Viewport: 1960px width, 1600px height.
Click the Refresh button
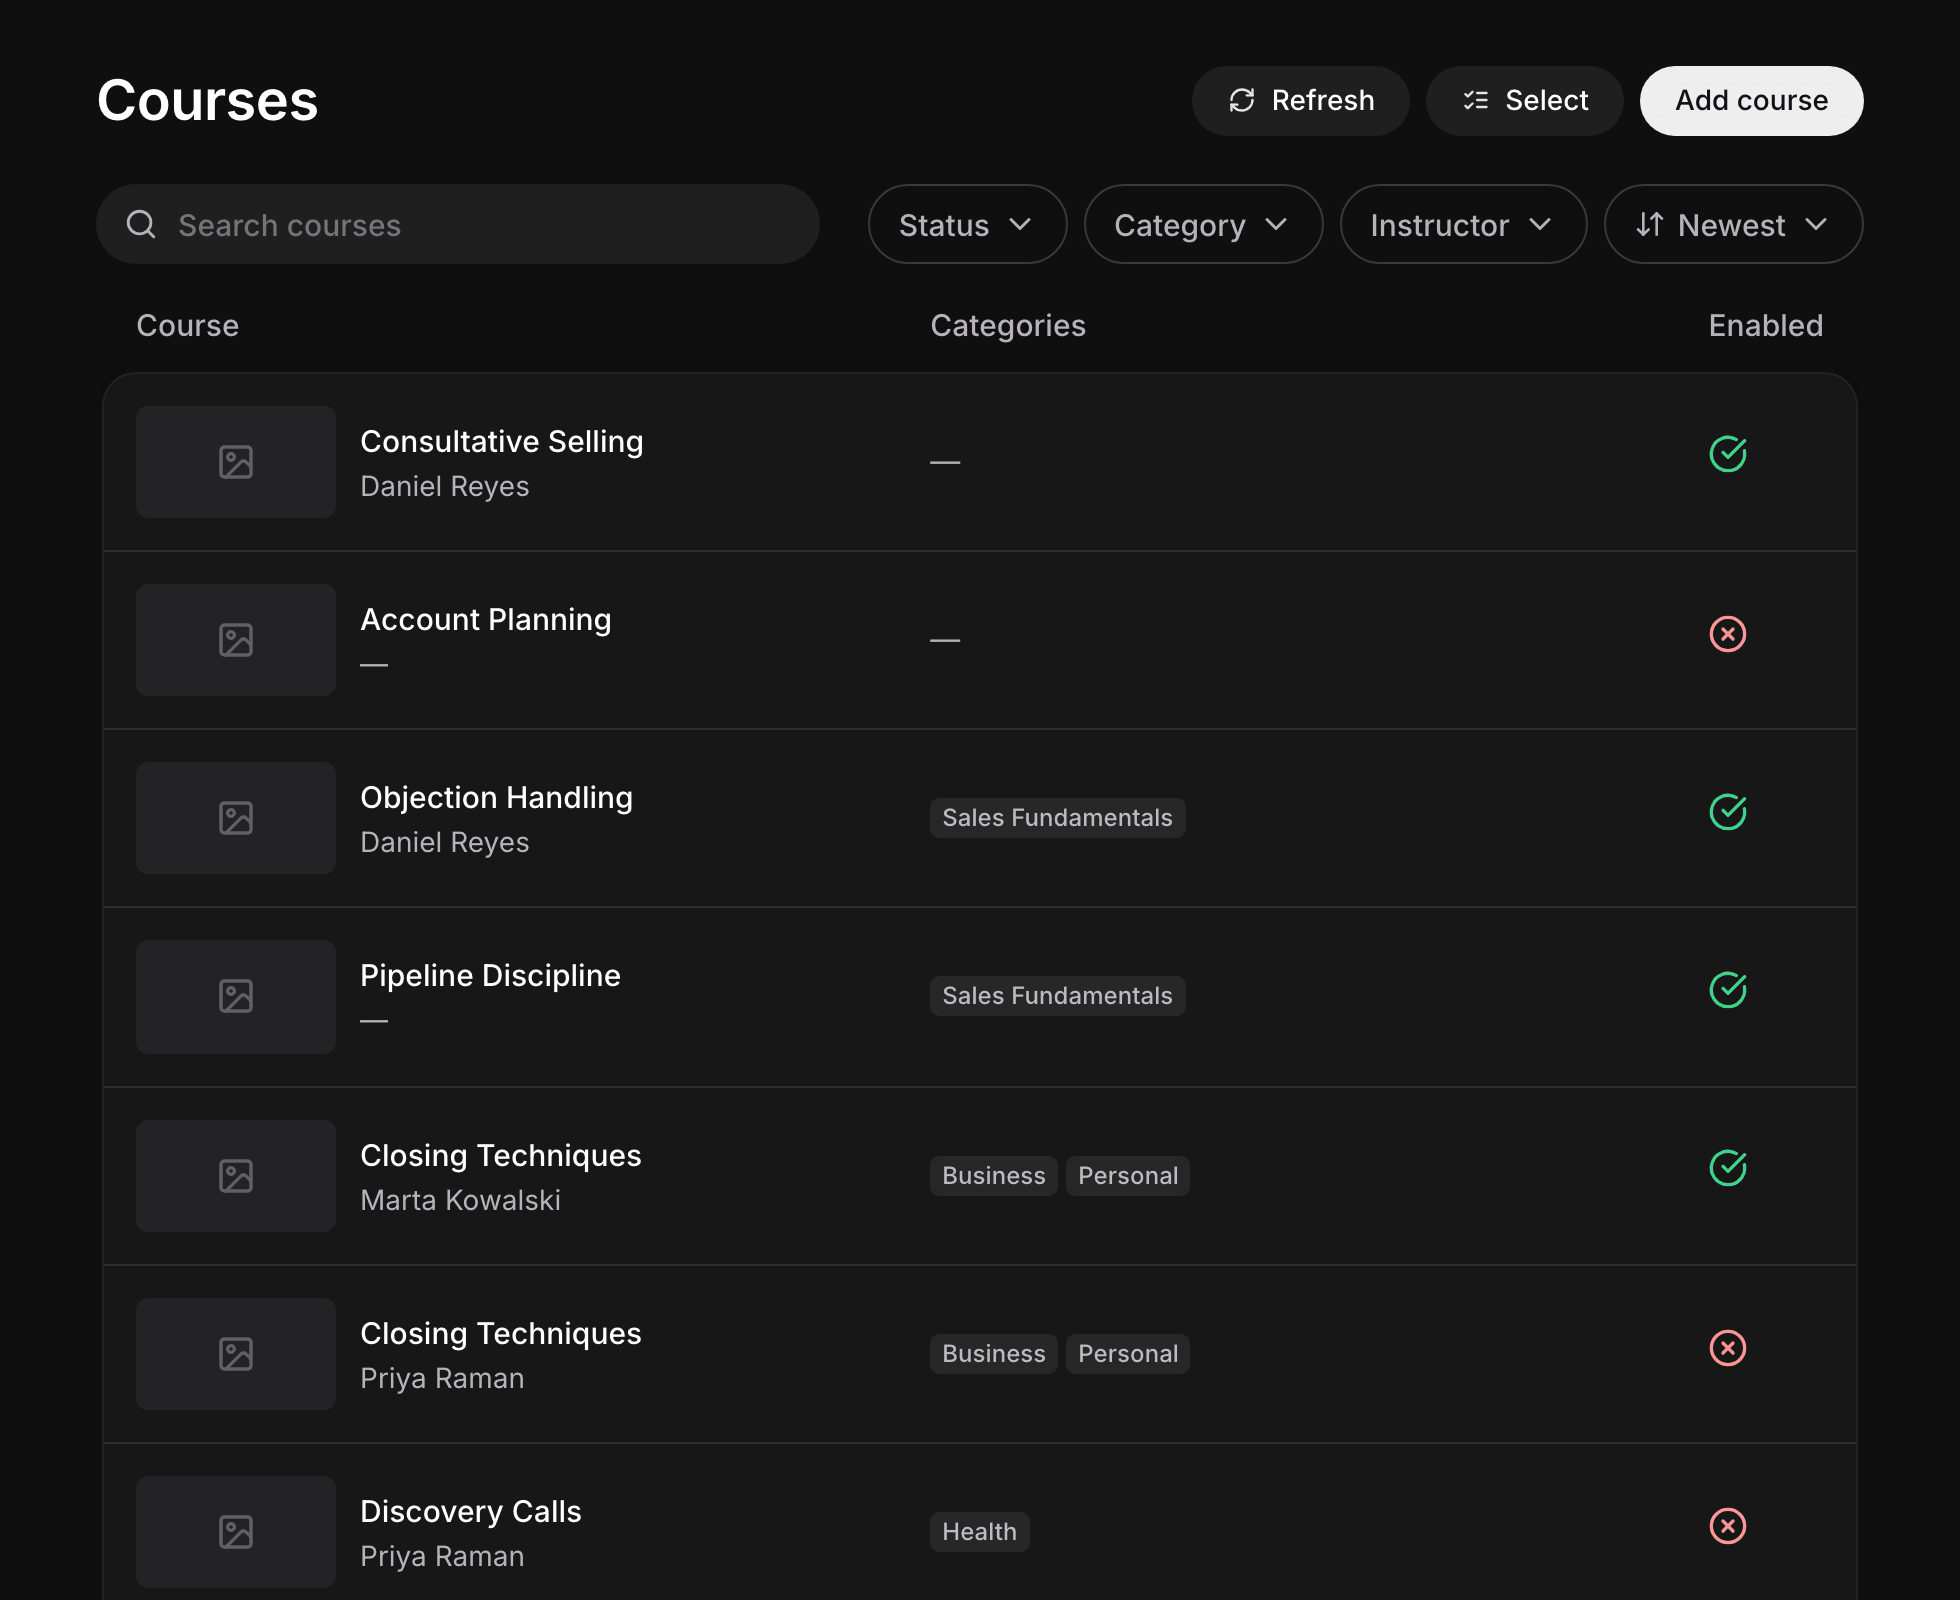click(x=1300, y=101)
